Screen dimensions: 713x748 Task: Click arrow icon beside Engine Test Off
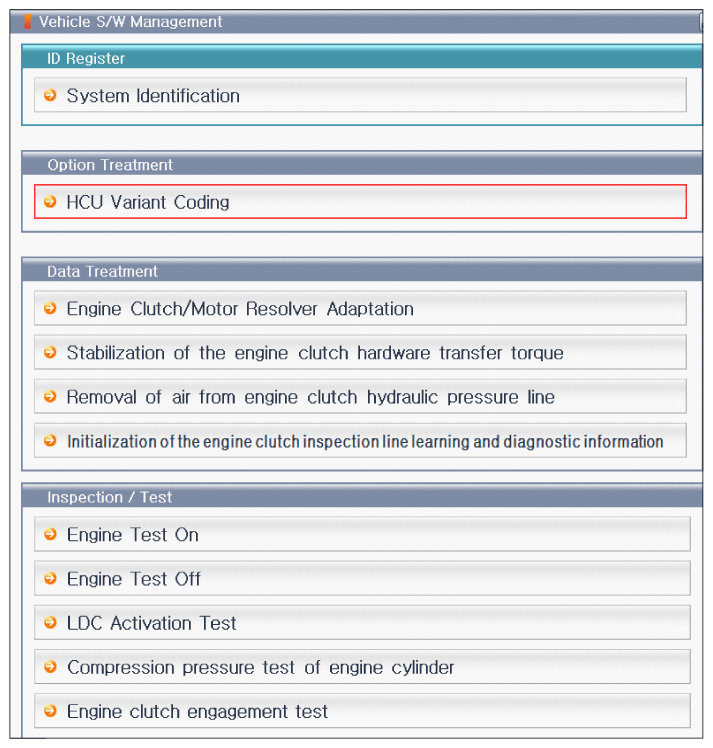click(50, 579)
